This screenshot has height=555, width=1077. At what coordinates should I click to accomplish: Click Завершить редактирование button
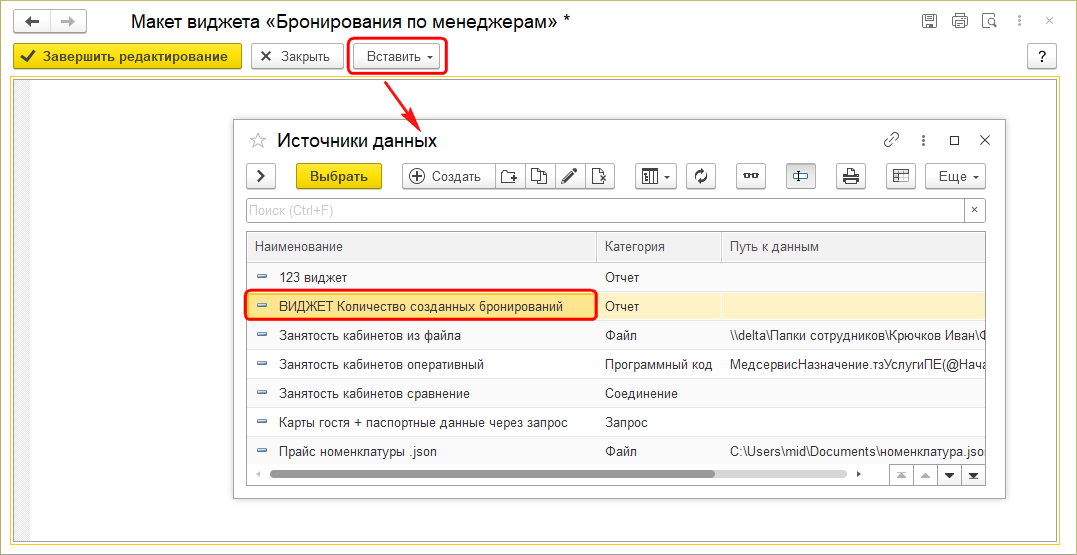[x=127, y=56]
